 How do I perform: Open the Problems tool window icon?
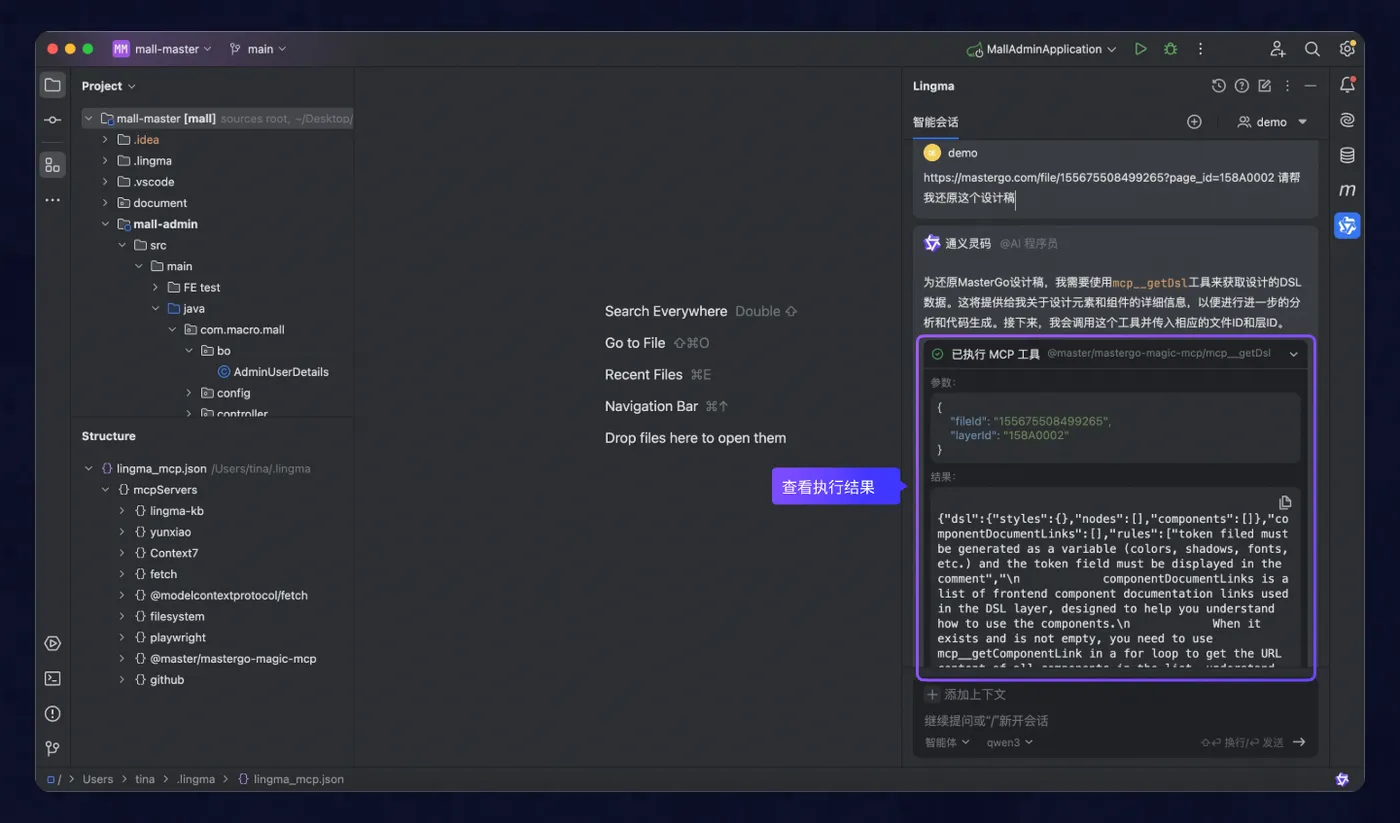[x=52, y=713]
